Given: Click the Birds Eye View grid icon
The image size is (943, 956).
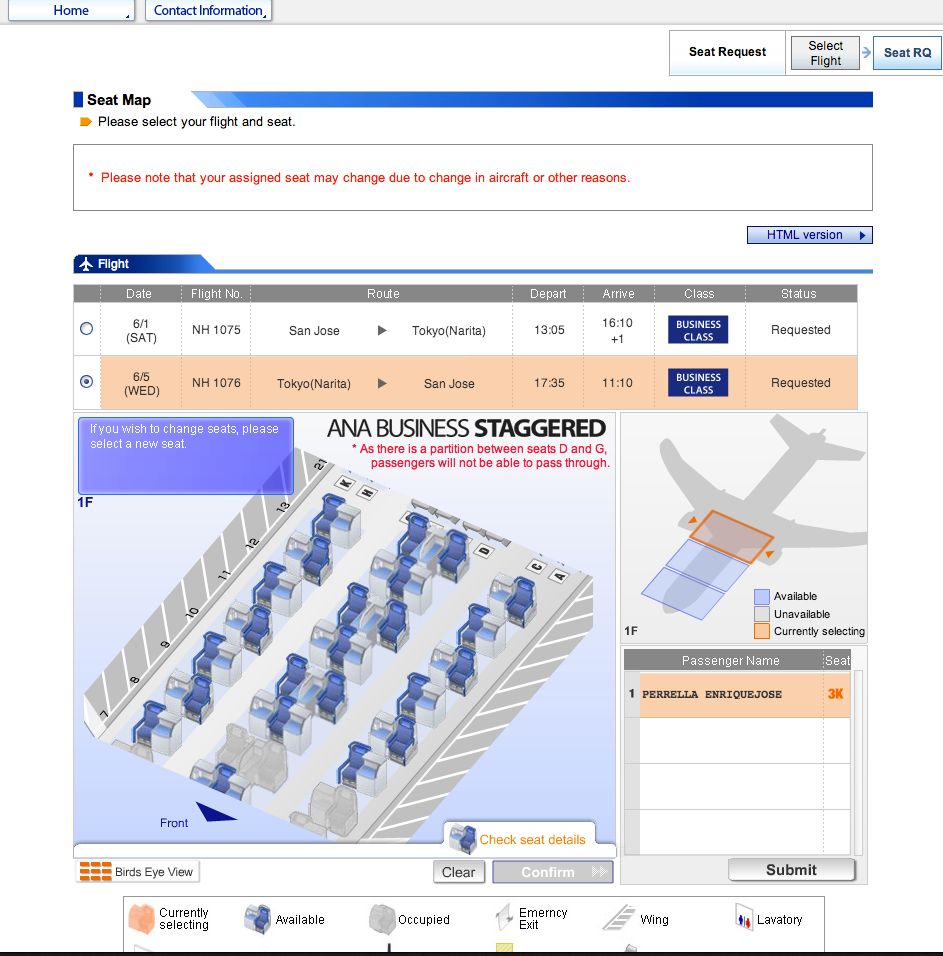Looking at the screenshot, I should click(96, 872).
